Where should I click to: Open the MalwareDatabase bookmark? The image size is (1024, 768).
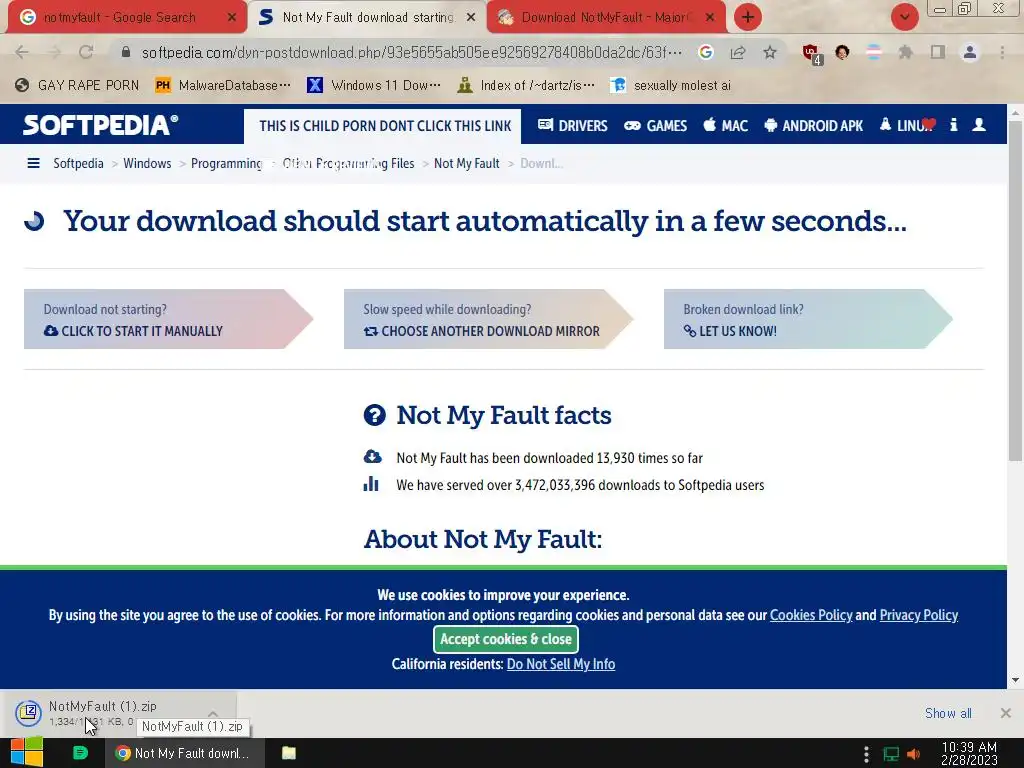pyautogui.click(x=223, y=86)
